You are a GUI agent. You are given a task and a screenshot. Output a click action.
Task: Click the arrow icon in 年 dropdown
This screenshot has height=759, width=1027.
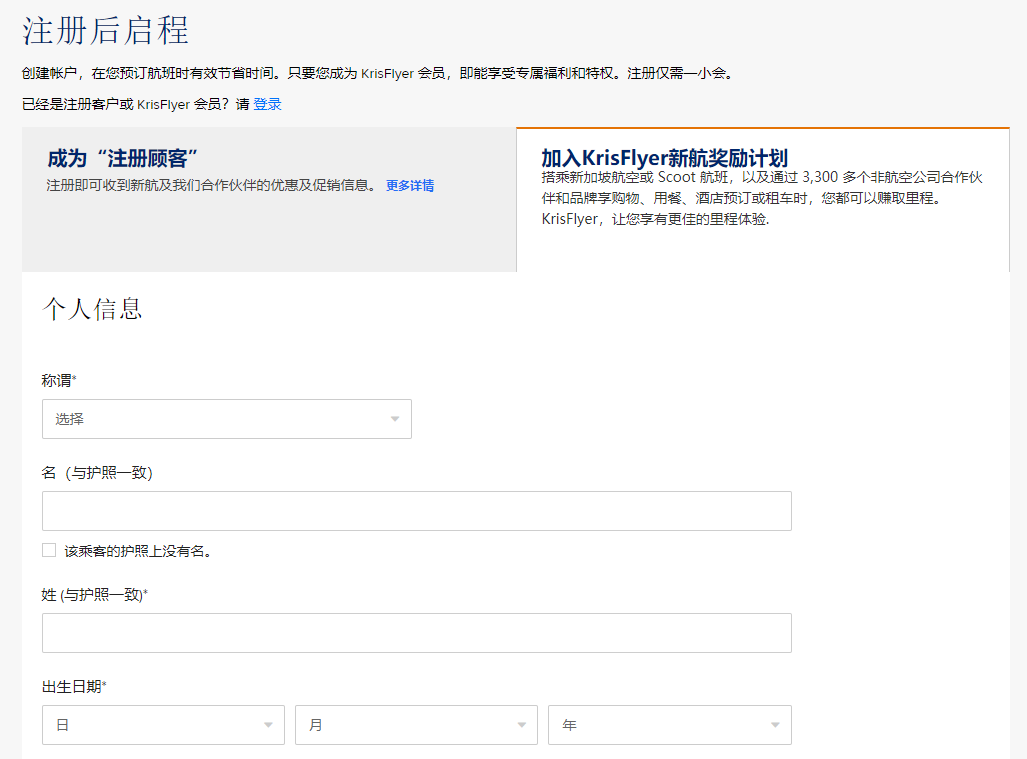[775, 725]
